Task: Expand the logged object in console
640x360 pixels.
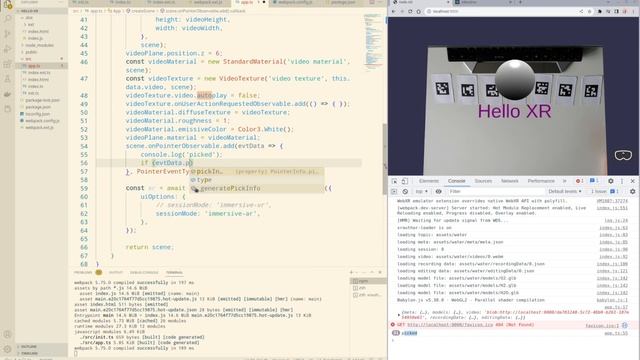Action: [399, 314]
